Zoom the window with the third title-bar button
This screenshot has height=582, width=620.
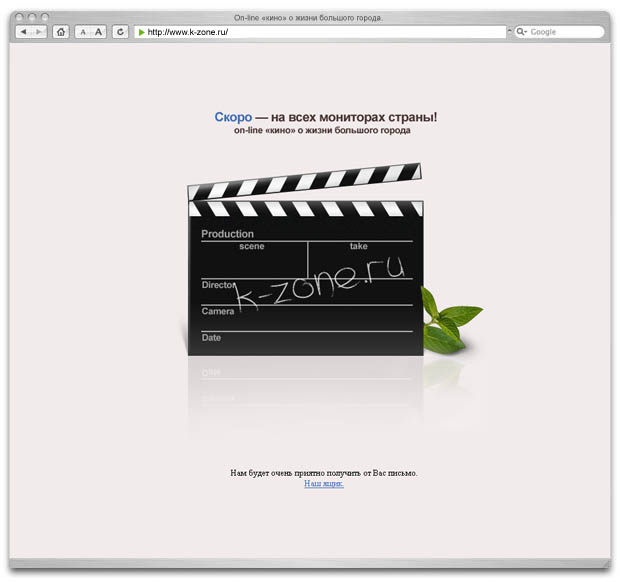pyautogui.click(x=45, y=17)
